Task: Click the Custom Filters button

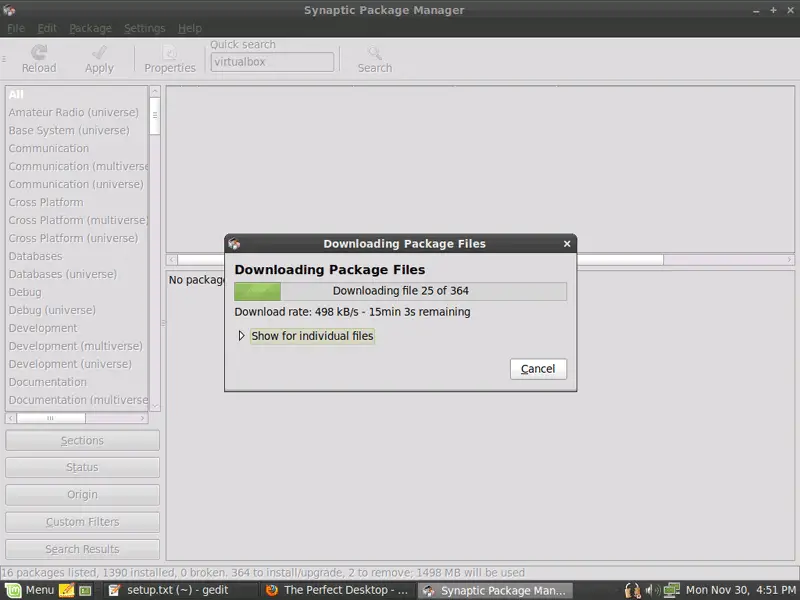Action: [x=82, y=522]
